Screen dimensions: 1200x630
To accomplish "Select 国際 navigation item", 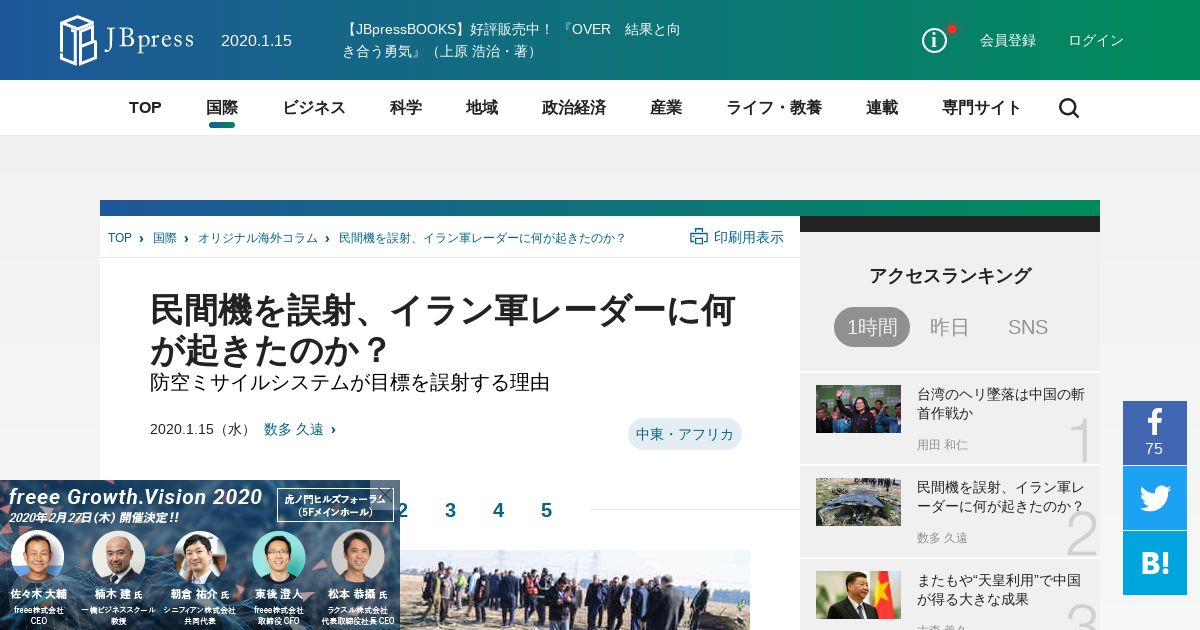I will pos(222,108).
